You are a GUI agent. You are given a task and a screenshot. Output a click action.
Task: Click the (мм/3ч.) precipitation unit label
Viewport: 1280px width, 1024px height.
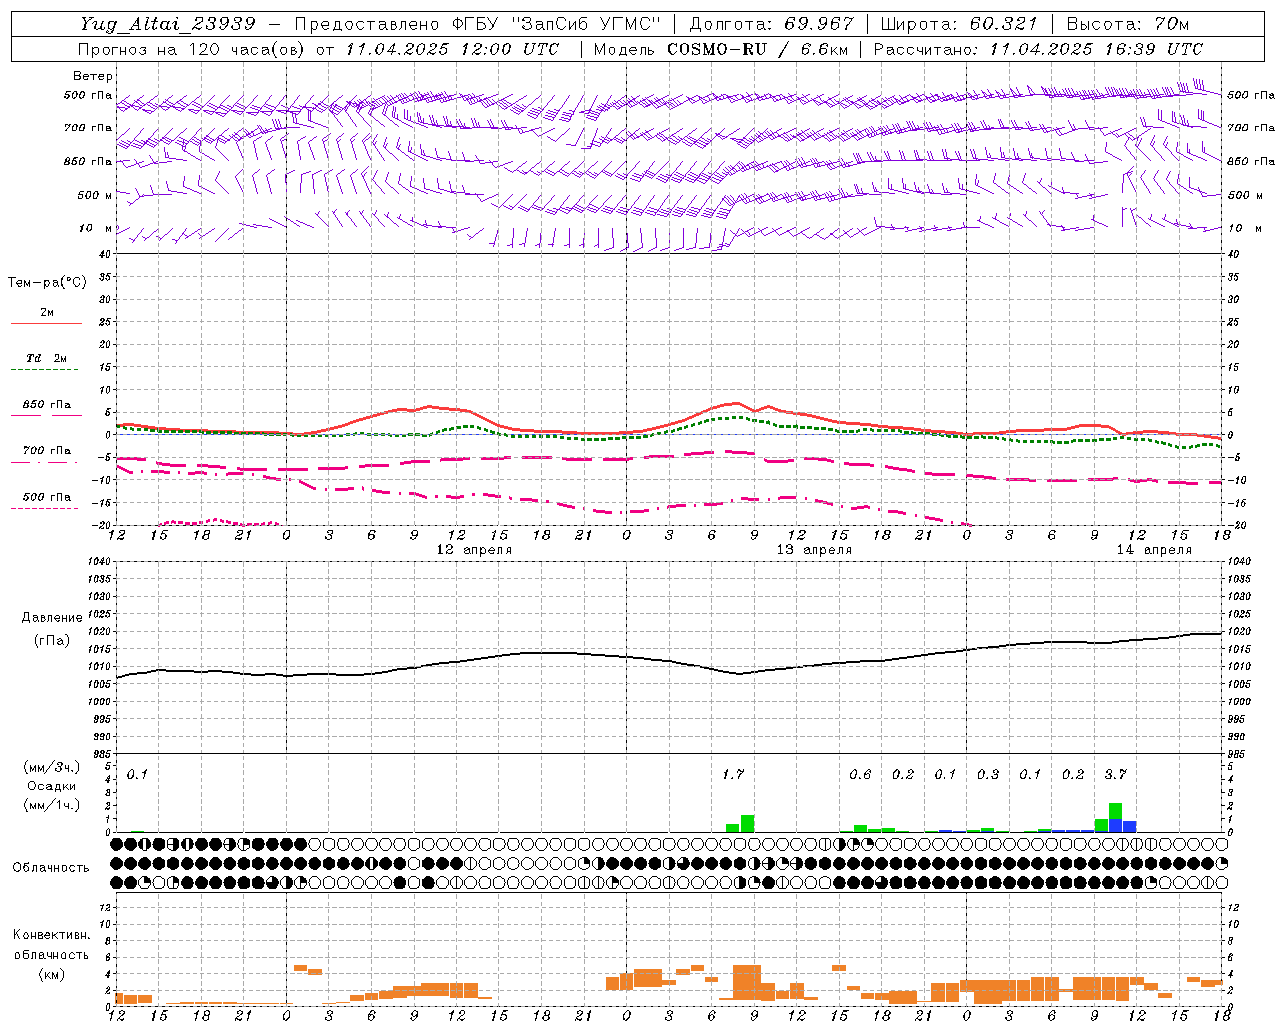[51, 767]
